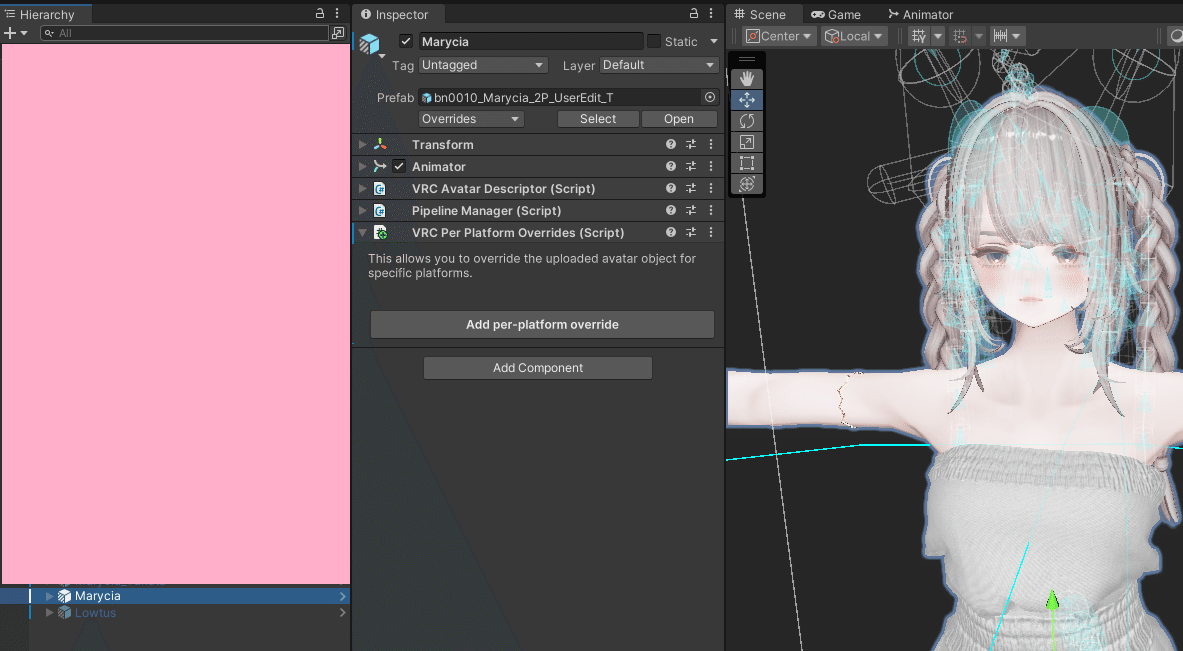This screenshot has height=651, width=1183.
Task: Select the Rotate tool
Action: (x=746, y=120)
